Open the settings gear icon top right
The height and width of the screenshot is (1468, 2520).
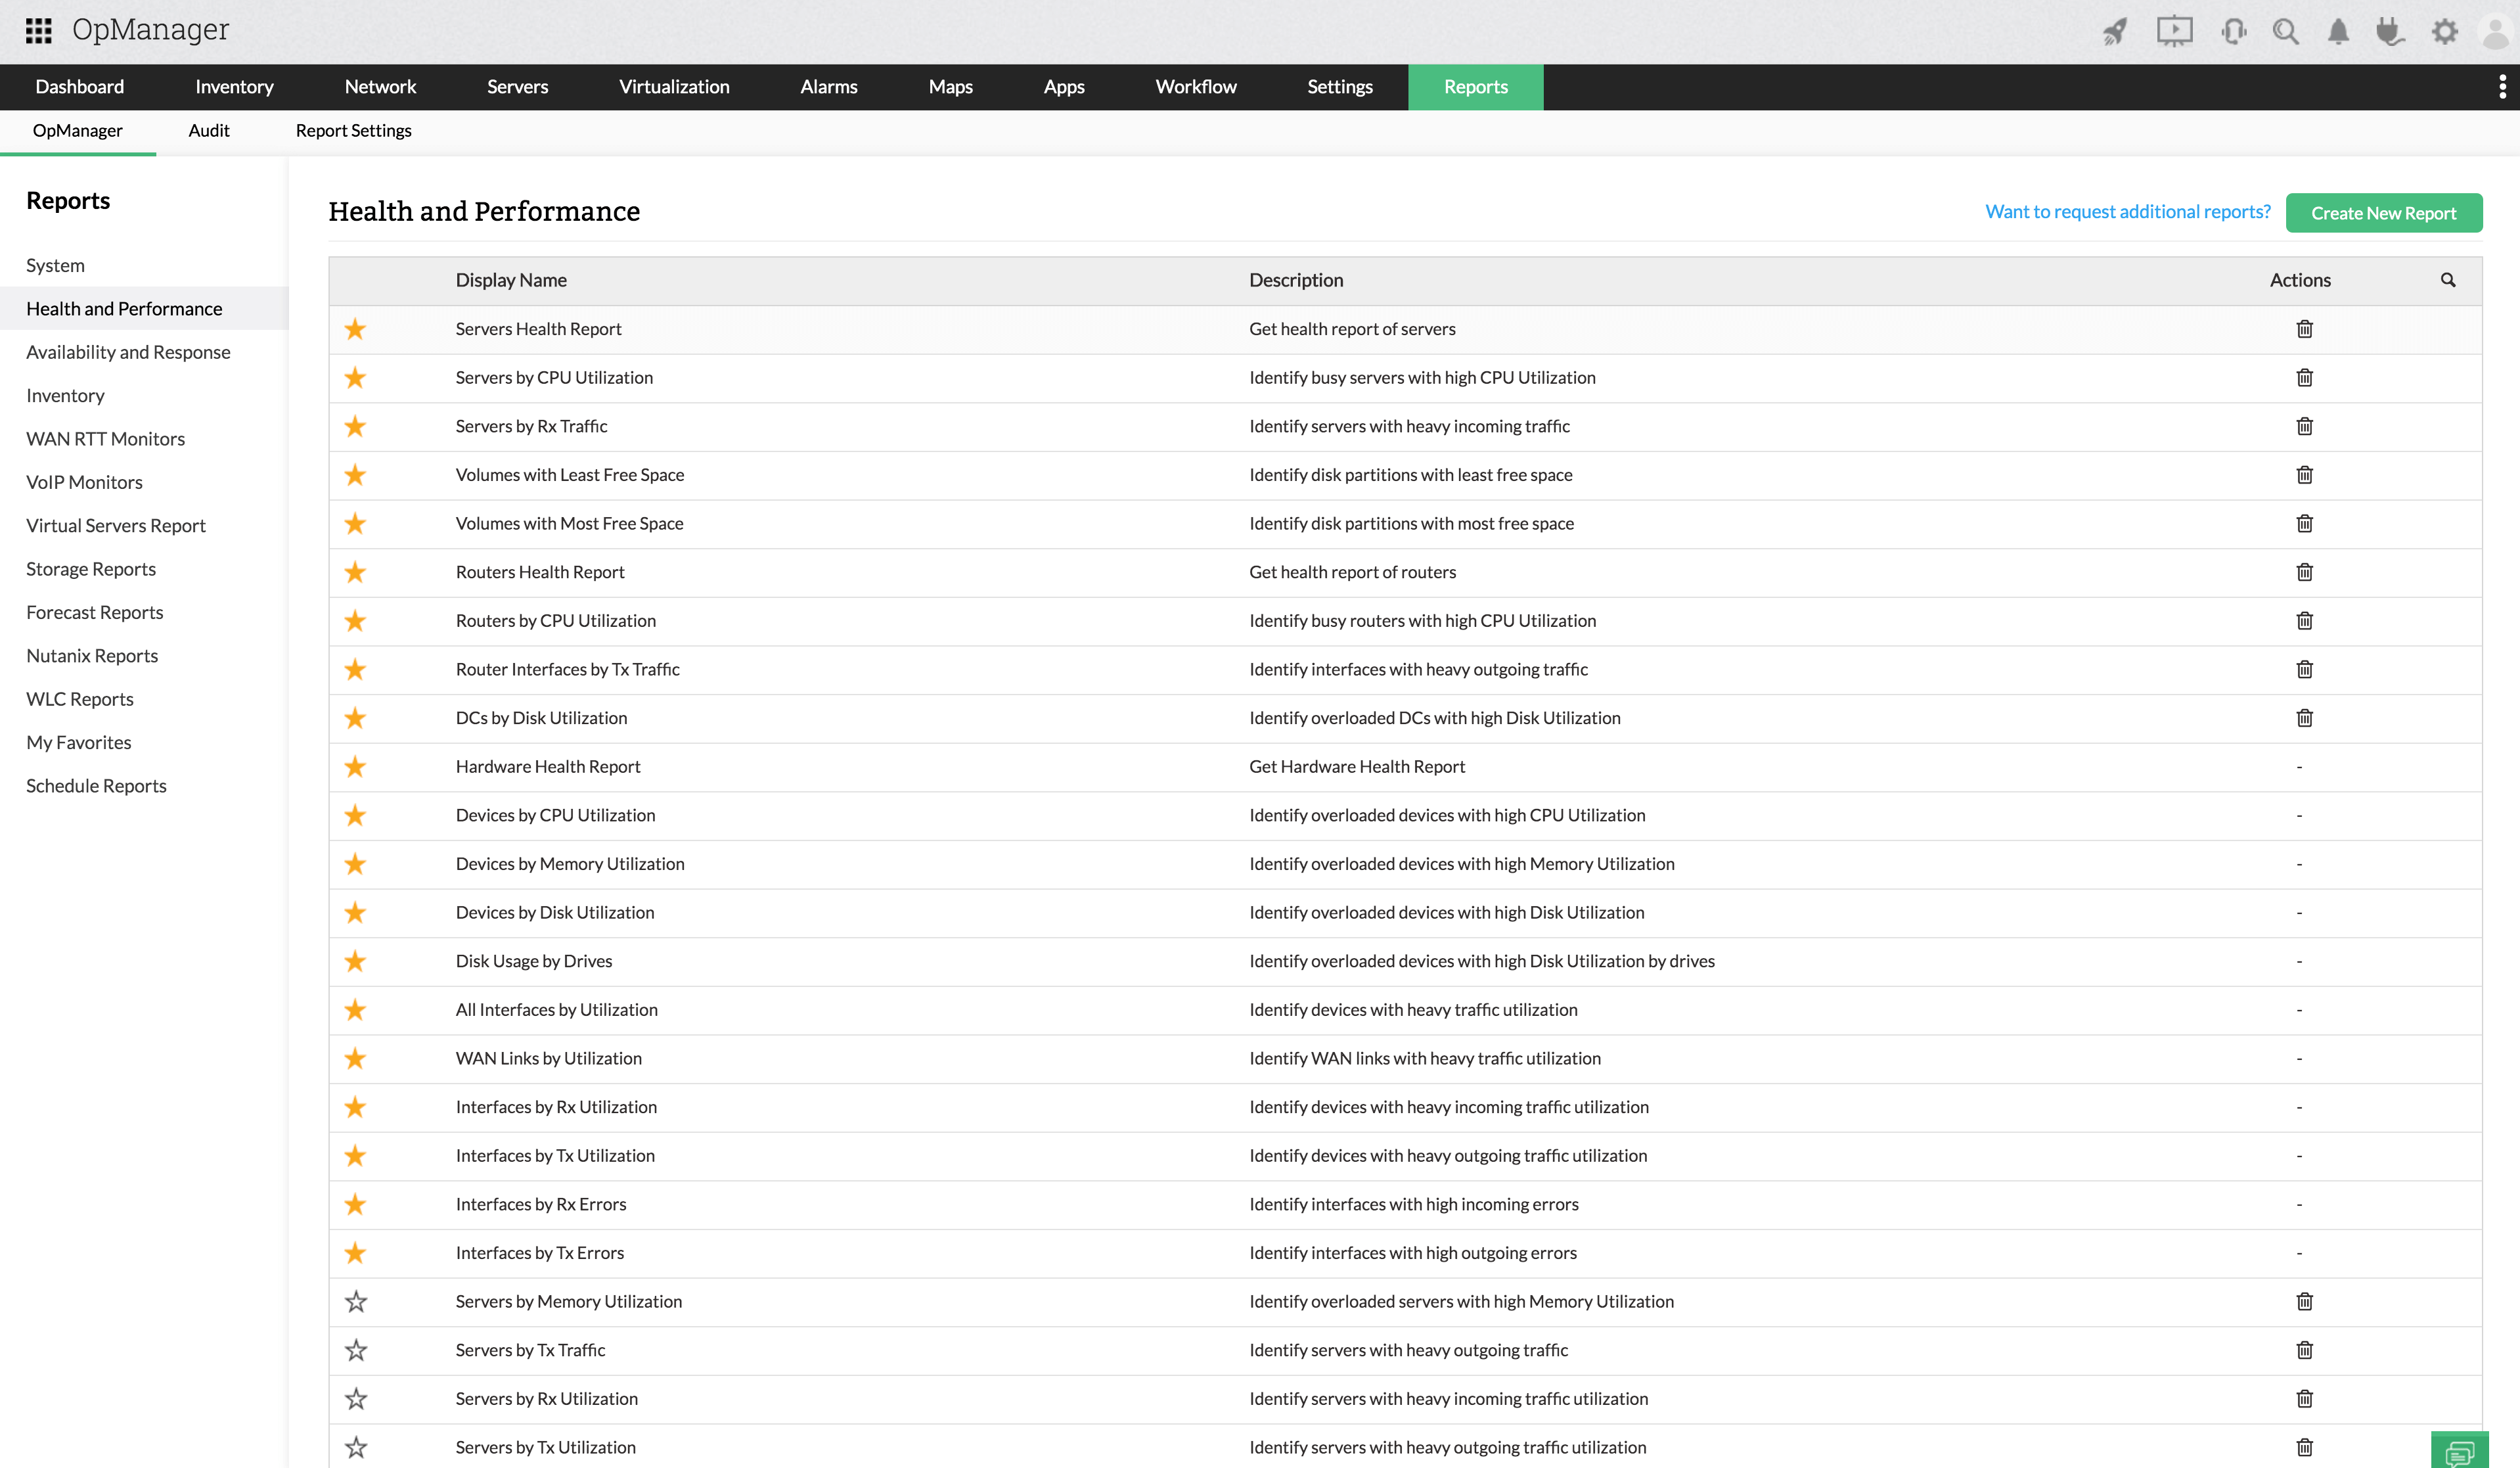pos(2445,30)
